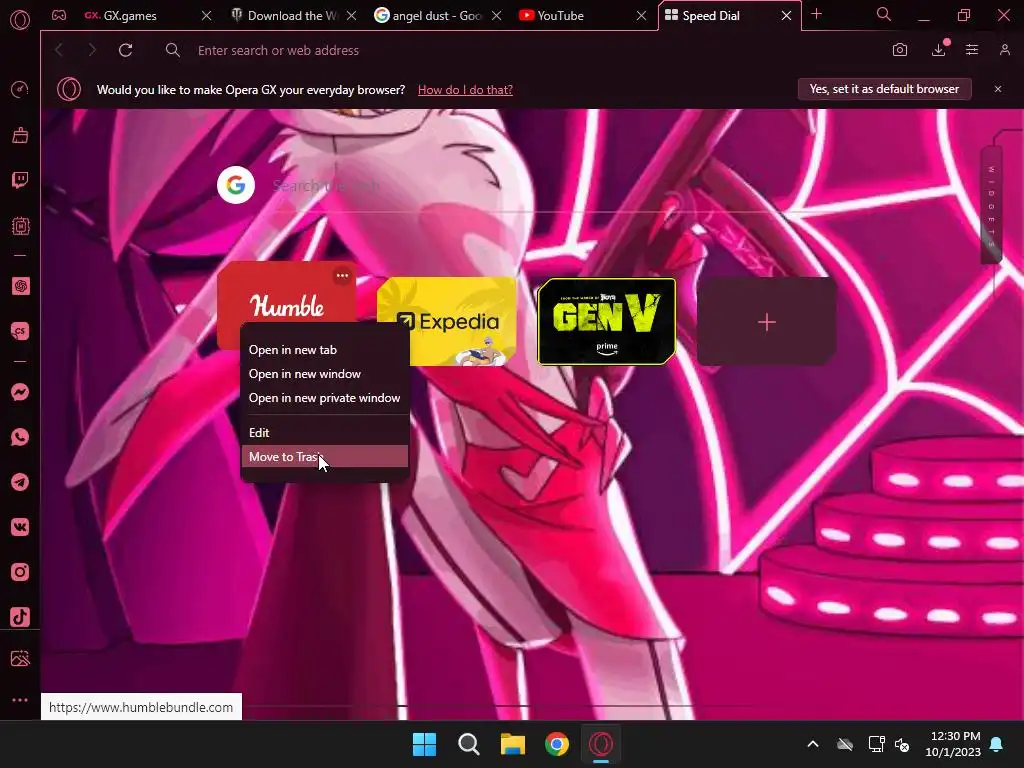Open notifications bell in taskbar

(997, 744)
